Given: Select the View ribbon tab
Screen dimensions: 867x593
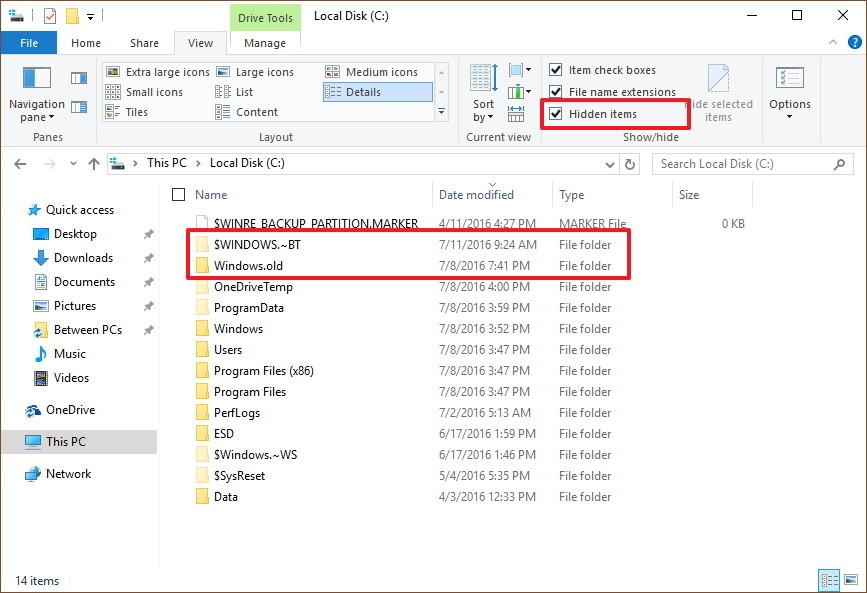Looking at the screenshot, I should pyautogui.click(x=200, y=43).
